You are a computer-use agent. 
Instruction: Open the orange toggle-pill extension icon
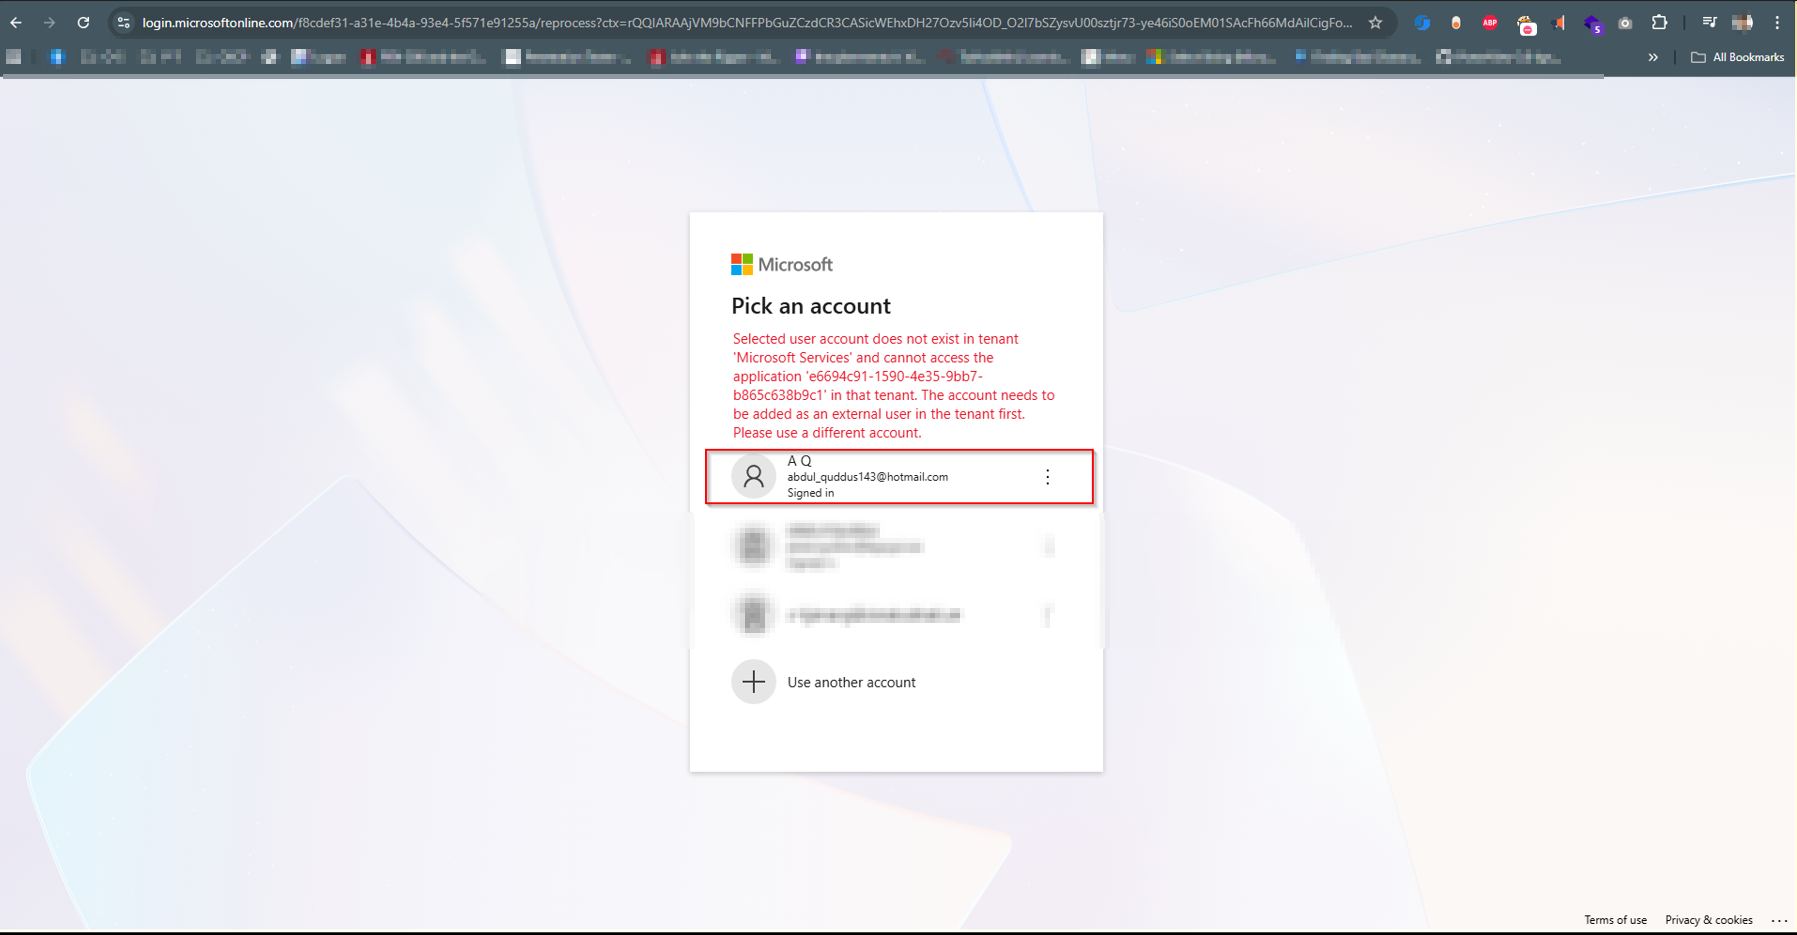click(x=1456, y=22)
